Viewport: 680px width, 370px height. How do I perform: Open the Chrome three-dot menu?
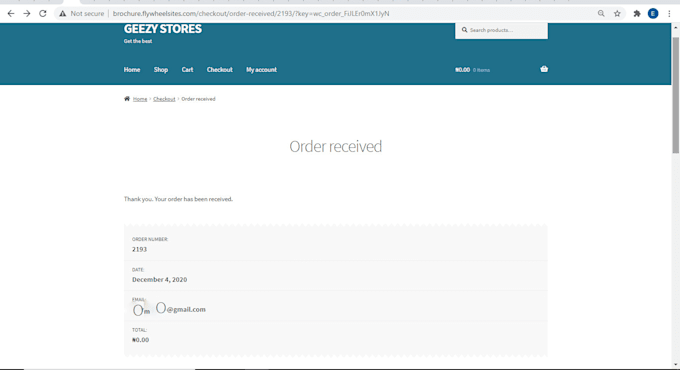(x=669, y=13)
